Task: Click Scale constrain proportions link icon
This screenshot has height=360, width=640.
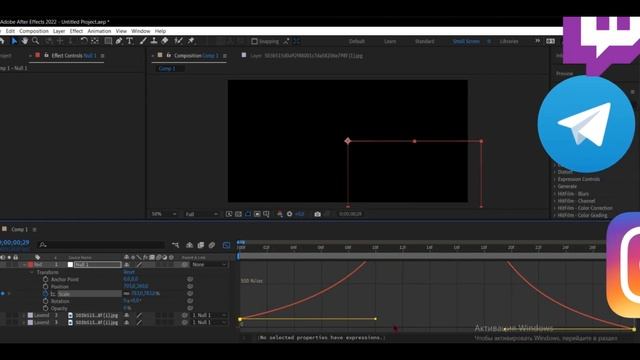Action: point(127,293)
